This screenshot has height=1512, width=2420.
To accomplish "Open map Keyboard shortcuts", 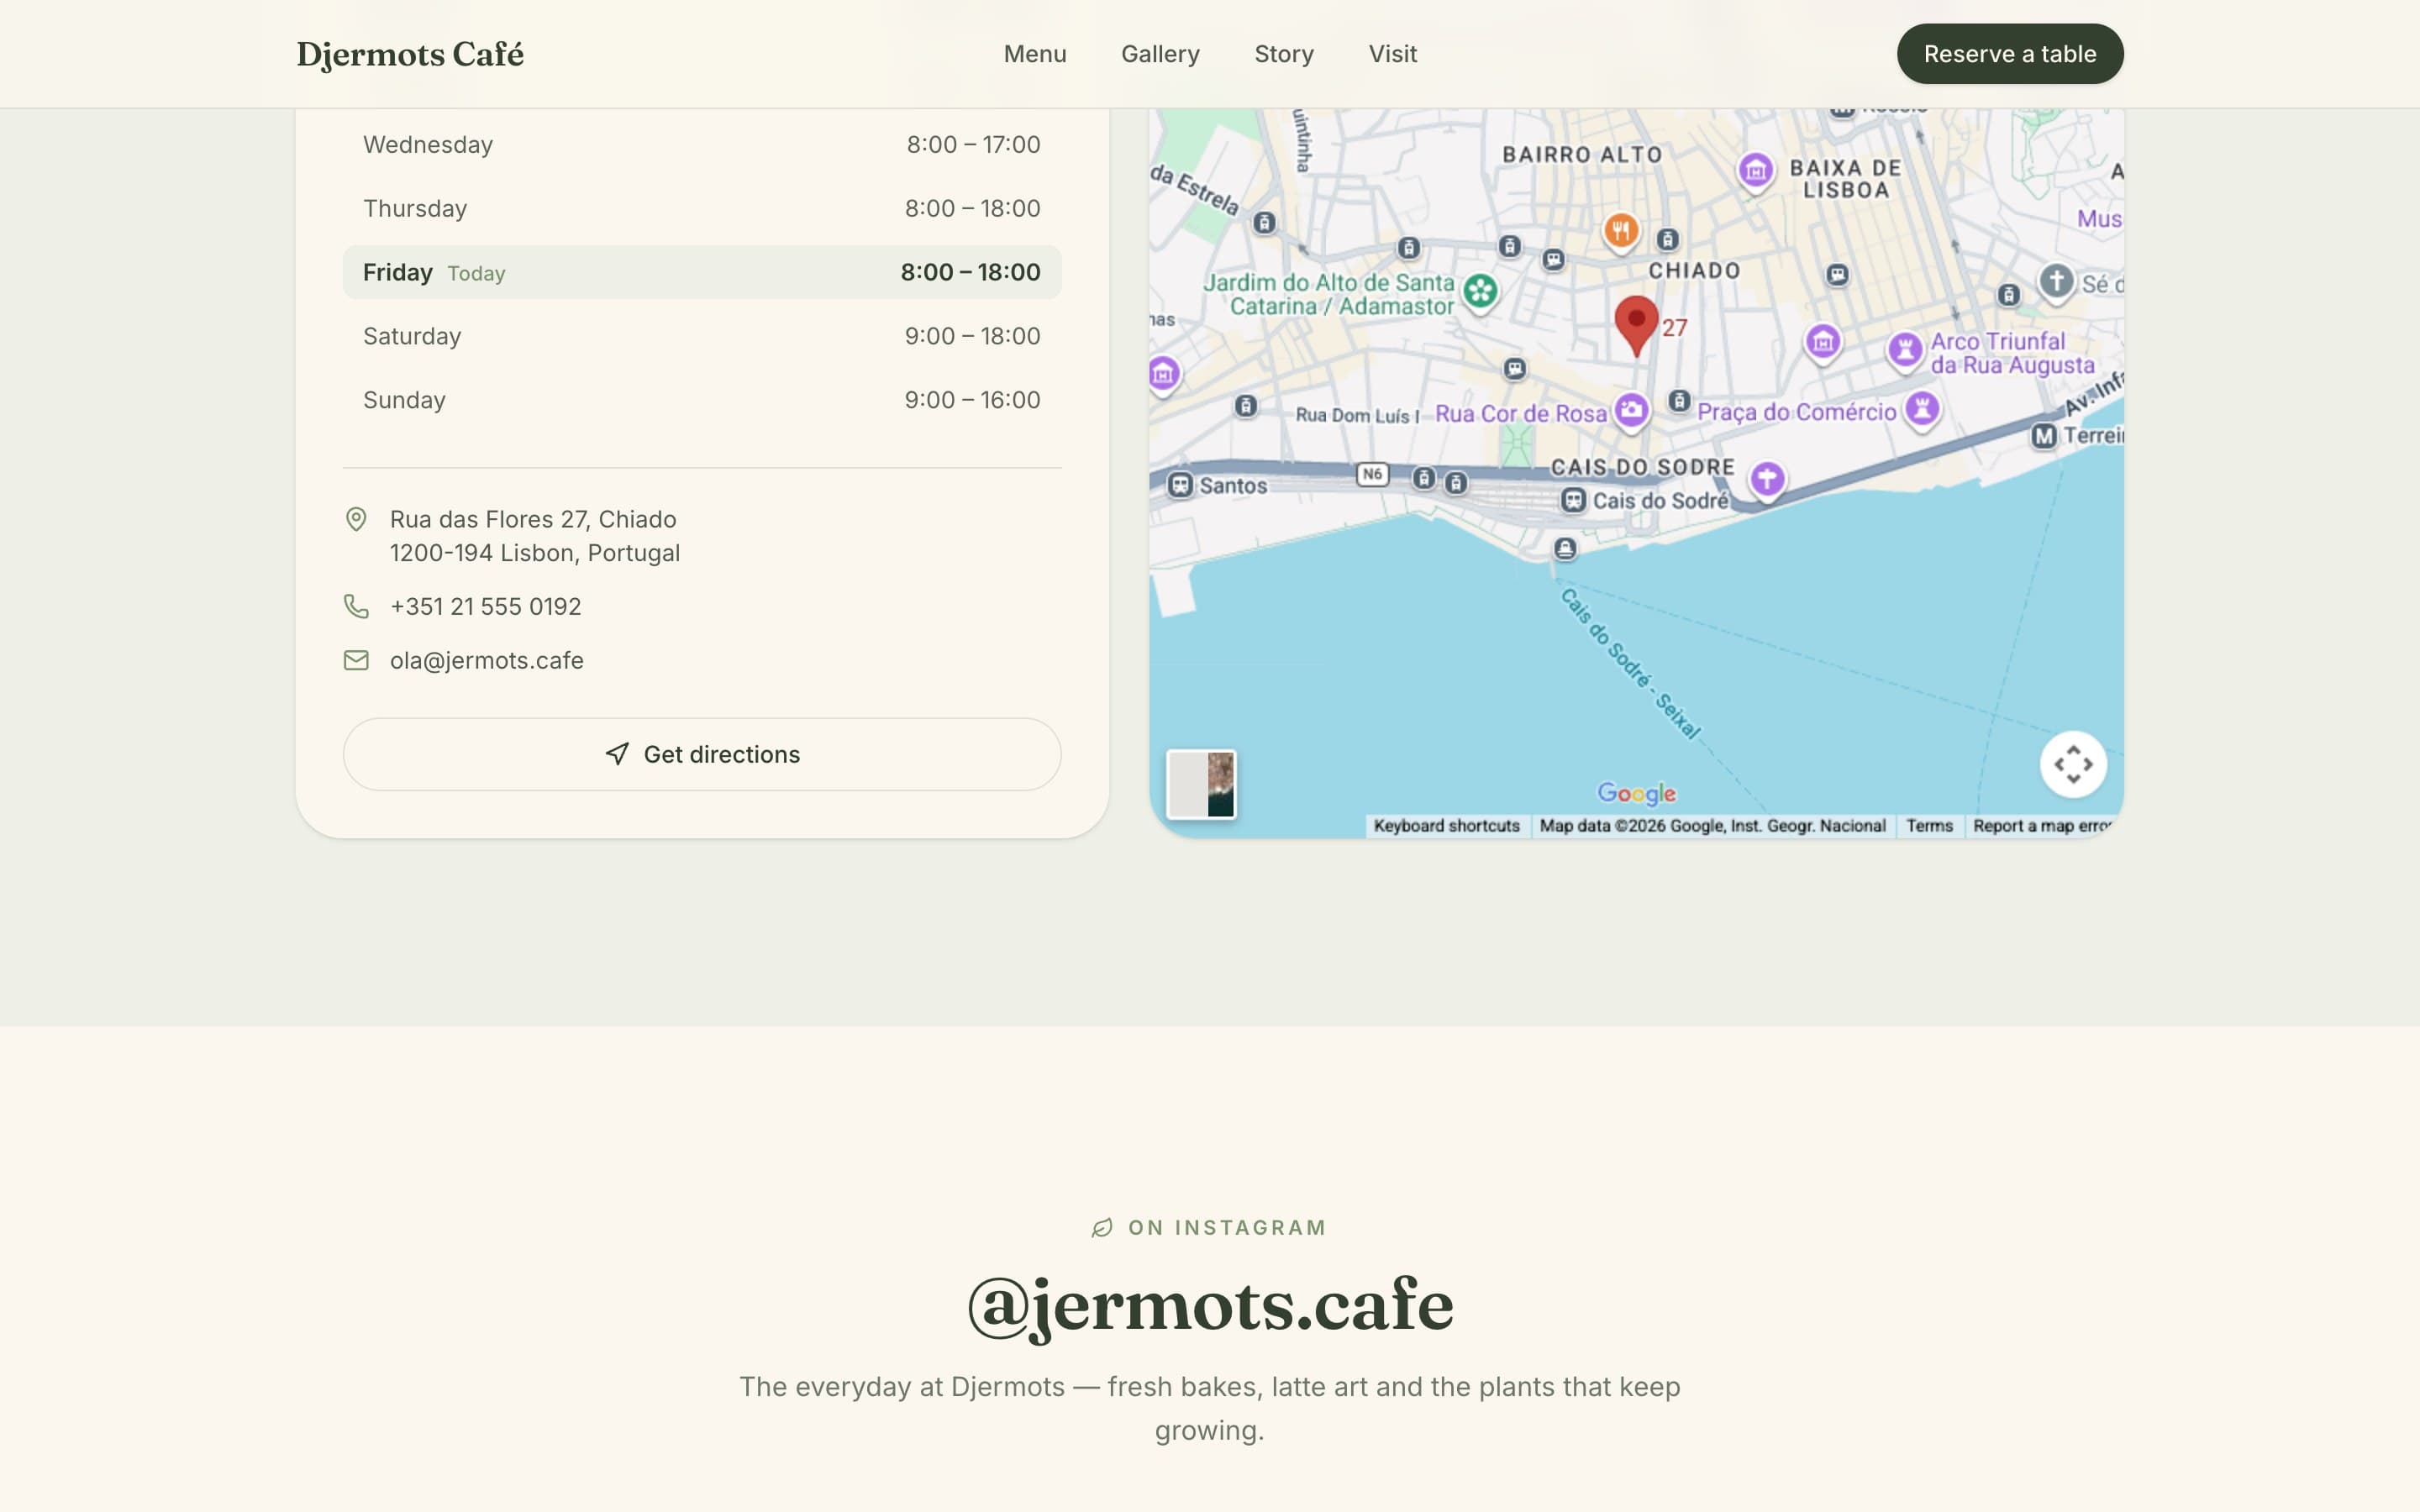I will tap(1446, 826).
